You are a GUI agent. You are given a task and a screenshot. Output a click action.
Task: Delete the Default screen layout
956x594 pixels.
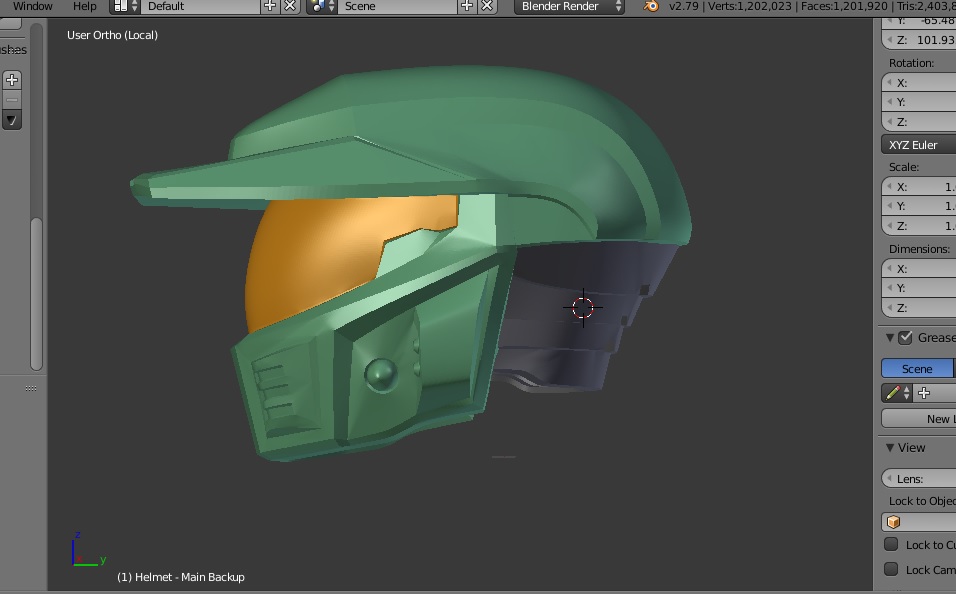290,6
